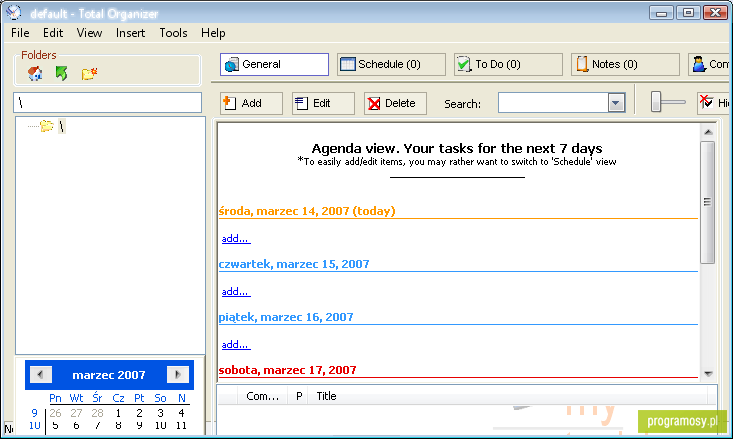Click the czwartek, marzec 15, 2007 heading
Image resolution: width=733 pixels, height=439 pixels.
click(294, 264)
